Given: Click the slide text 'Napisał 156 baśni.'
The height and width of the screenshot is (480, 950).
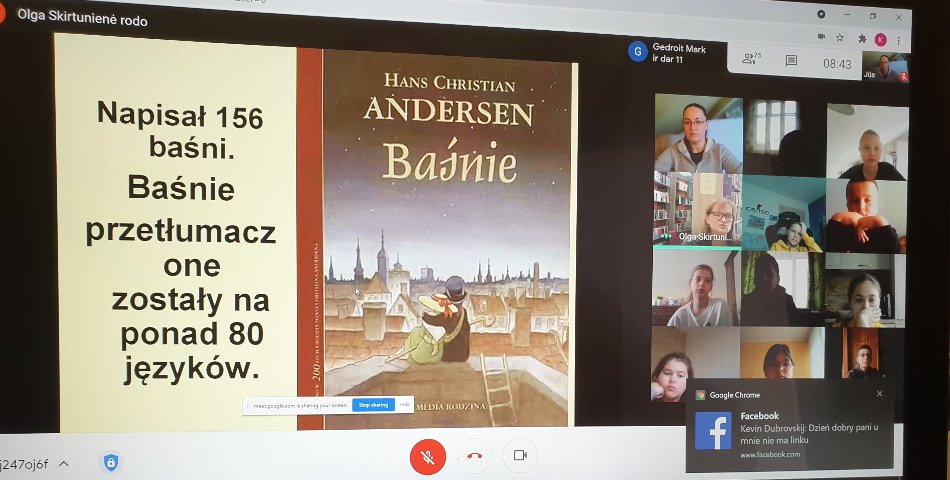Looking at the screenshot, I should tap(180, 129).
